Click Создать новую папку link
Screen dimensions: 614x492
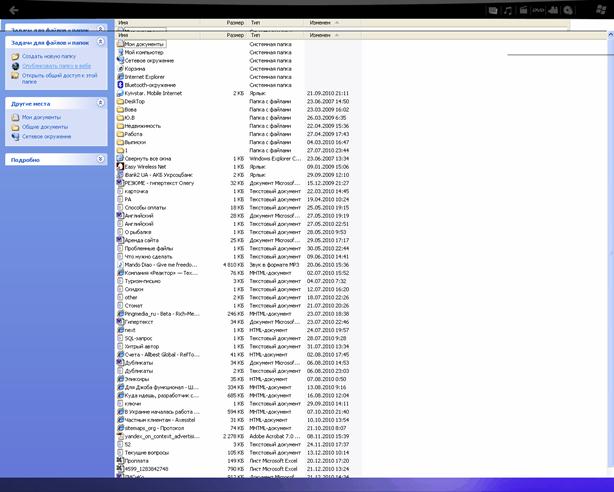pyautogui.click(x=49, y=56)
